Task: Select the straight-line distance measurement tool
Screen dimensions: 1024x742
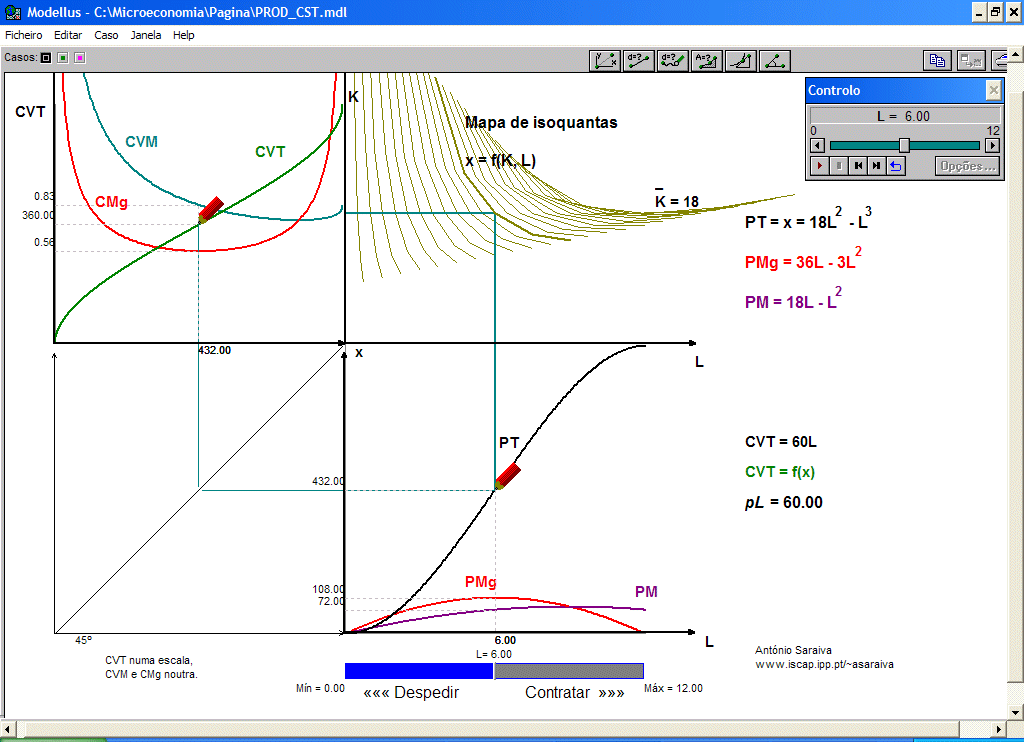Action: (639, 60)
